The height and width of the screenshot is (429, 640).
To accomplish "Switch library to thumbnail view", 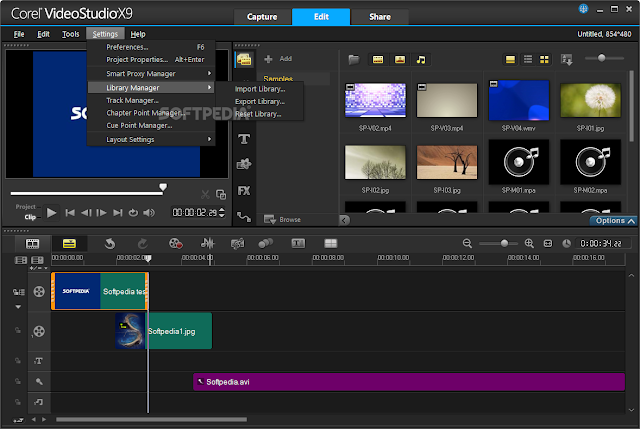I will [x=544, y=60].
